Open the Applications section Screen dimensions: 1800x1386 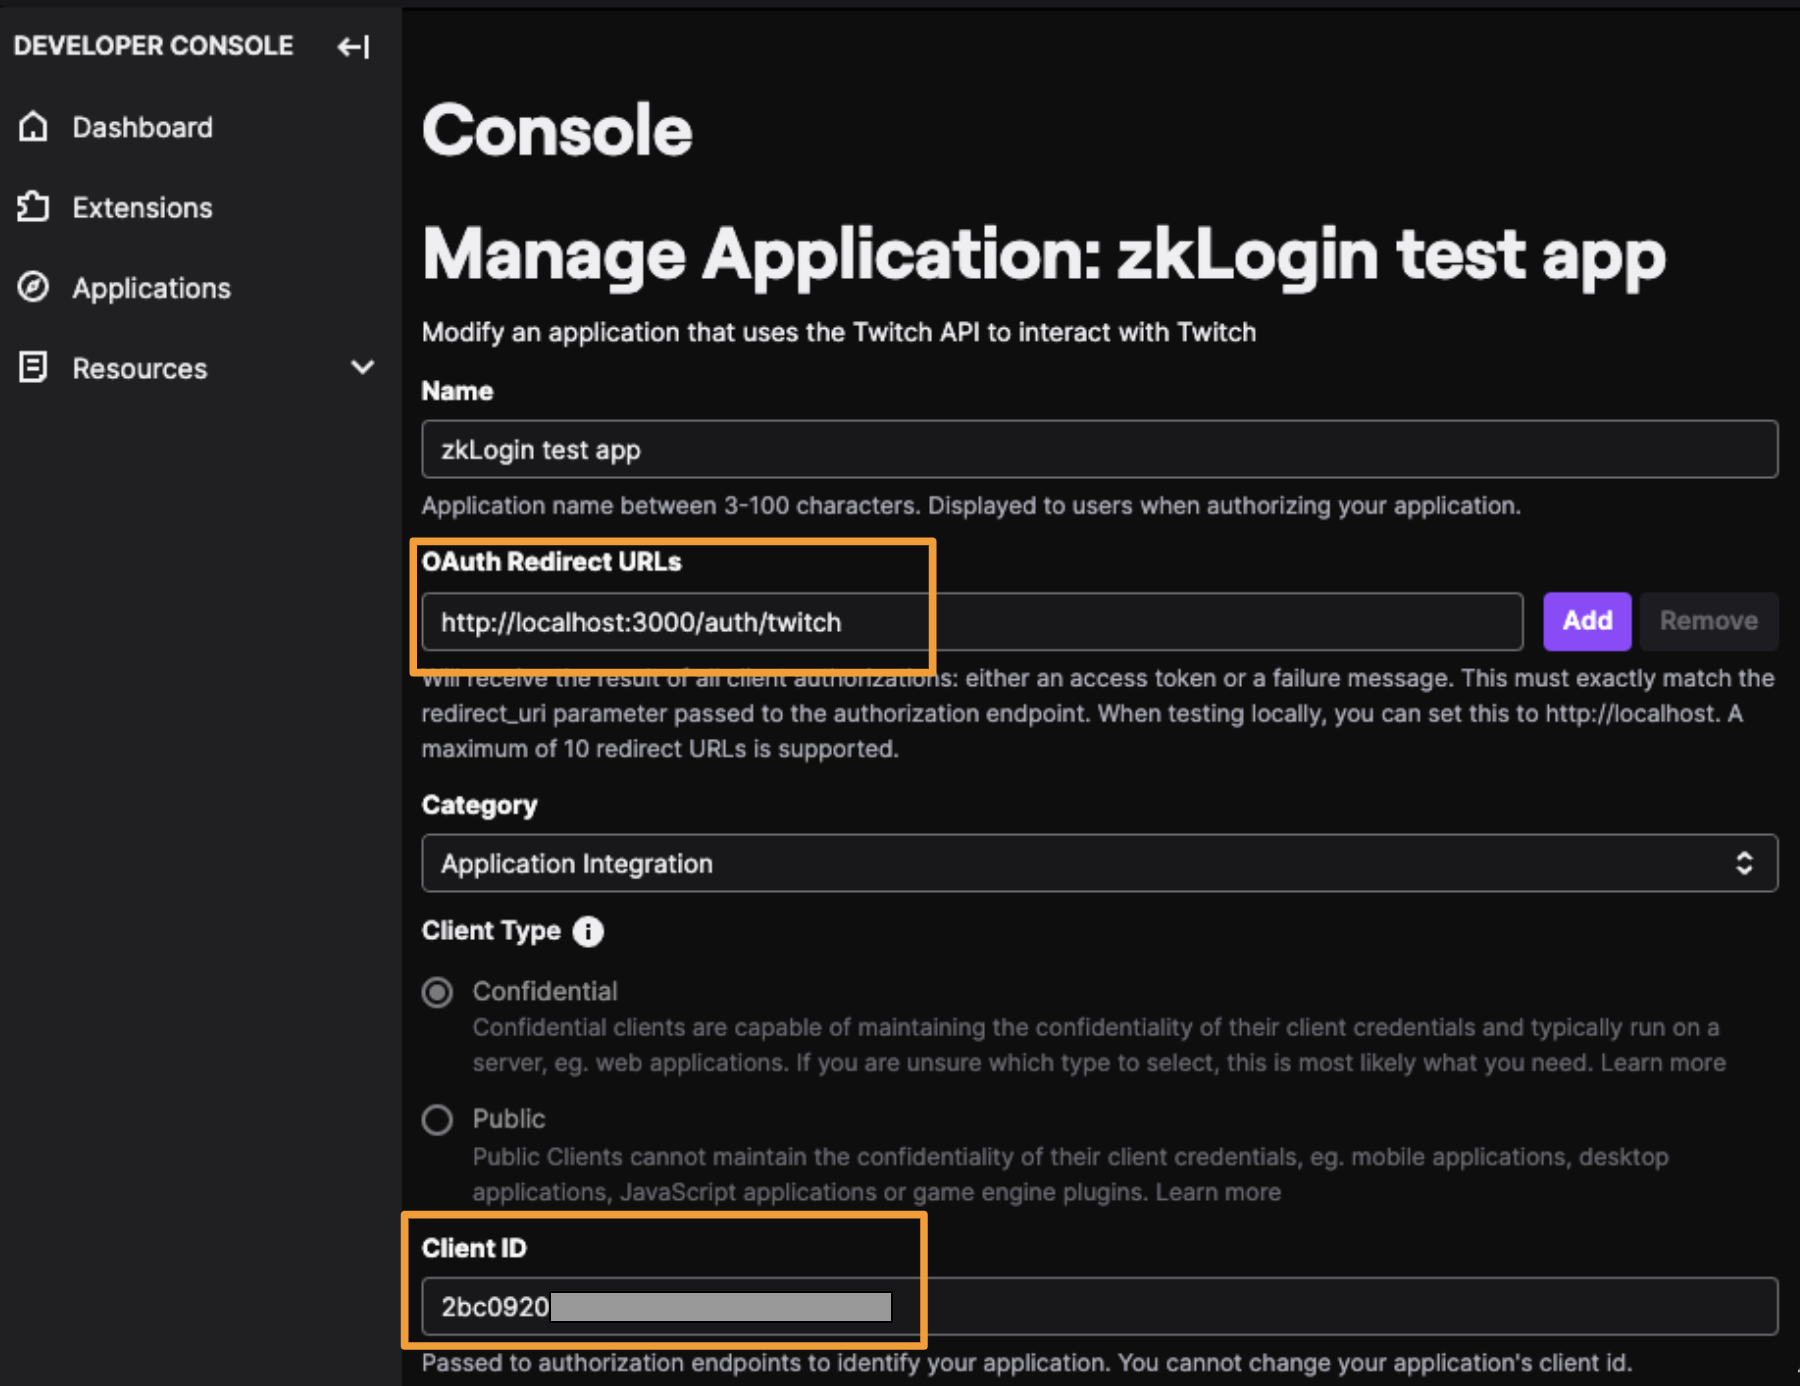click(151, 288)
